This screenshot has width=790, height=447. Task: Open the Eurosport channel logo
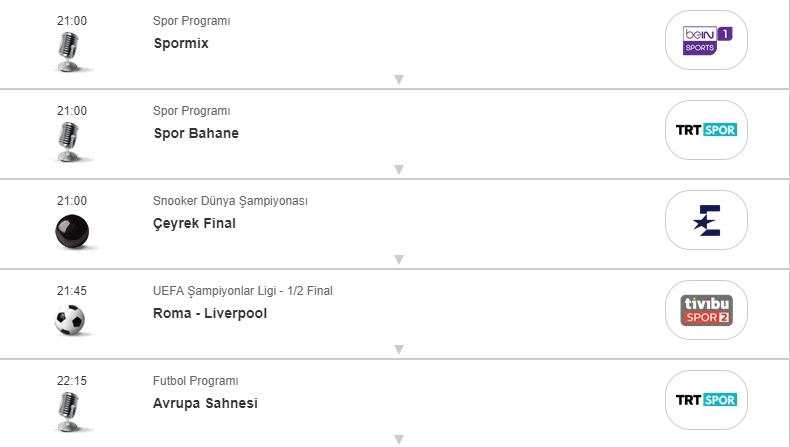pos(707,220)
